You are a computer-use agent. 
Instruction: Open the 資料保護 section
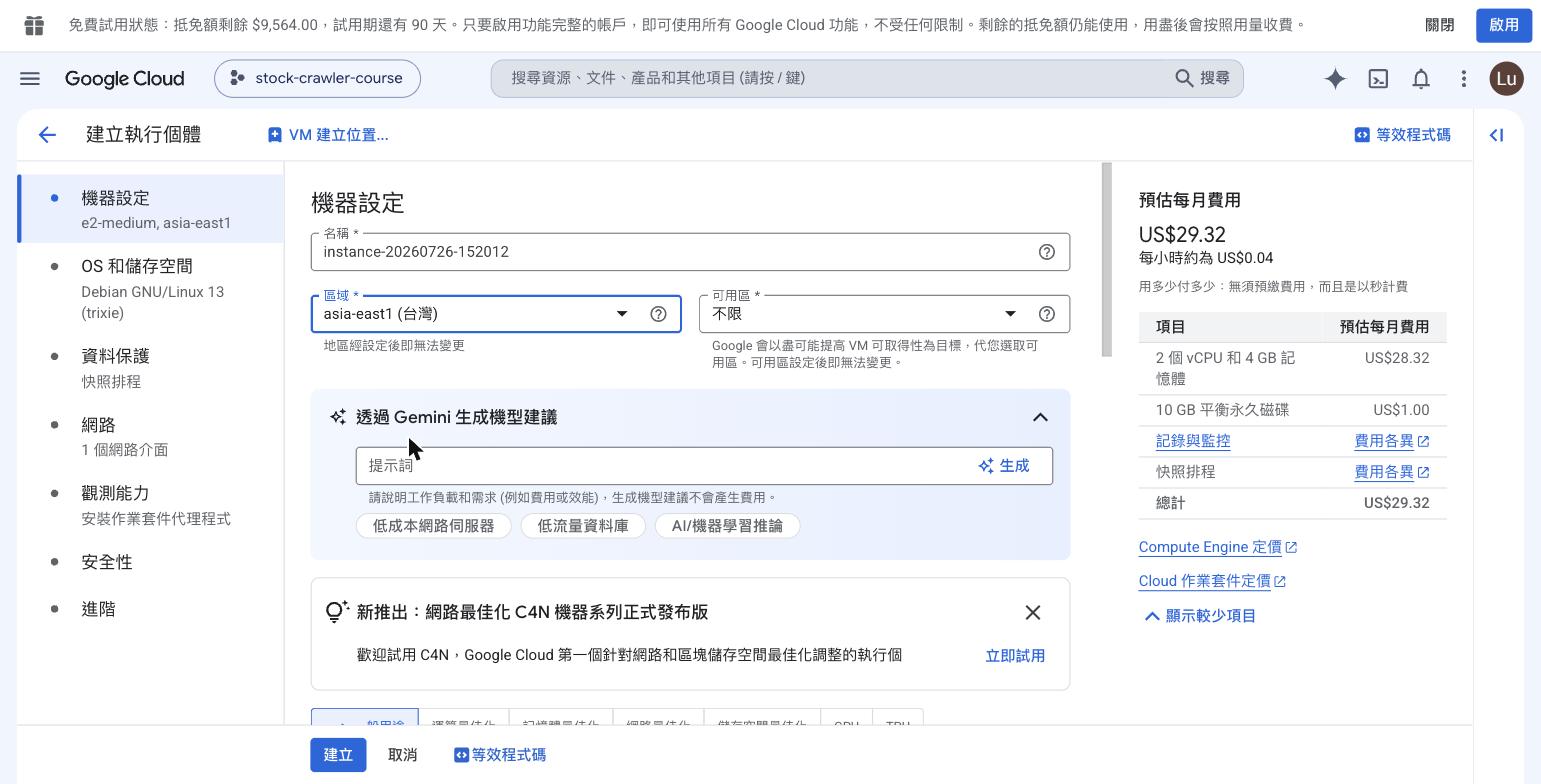click(151, 368)
